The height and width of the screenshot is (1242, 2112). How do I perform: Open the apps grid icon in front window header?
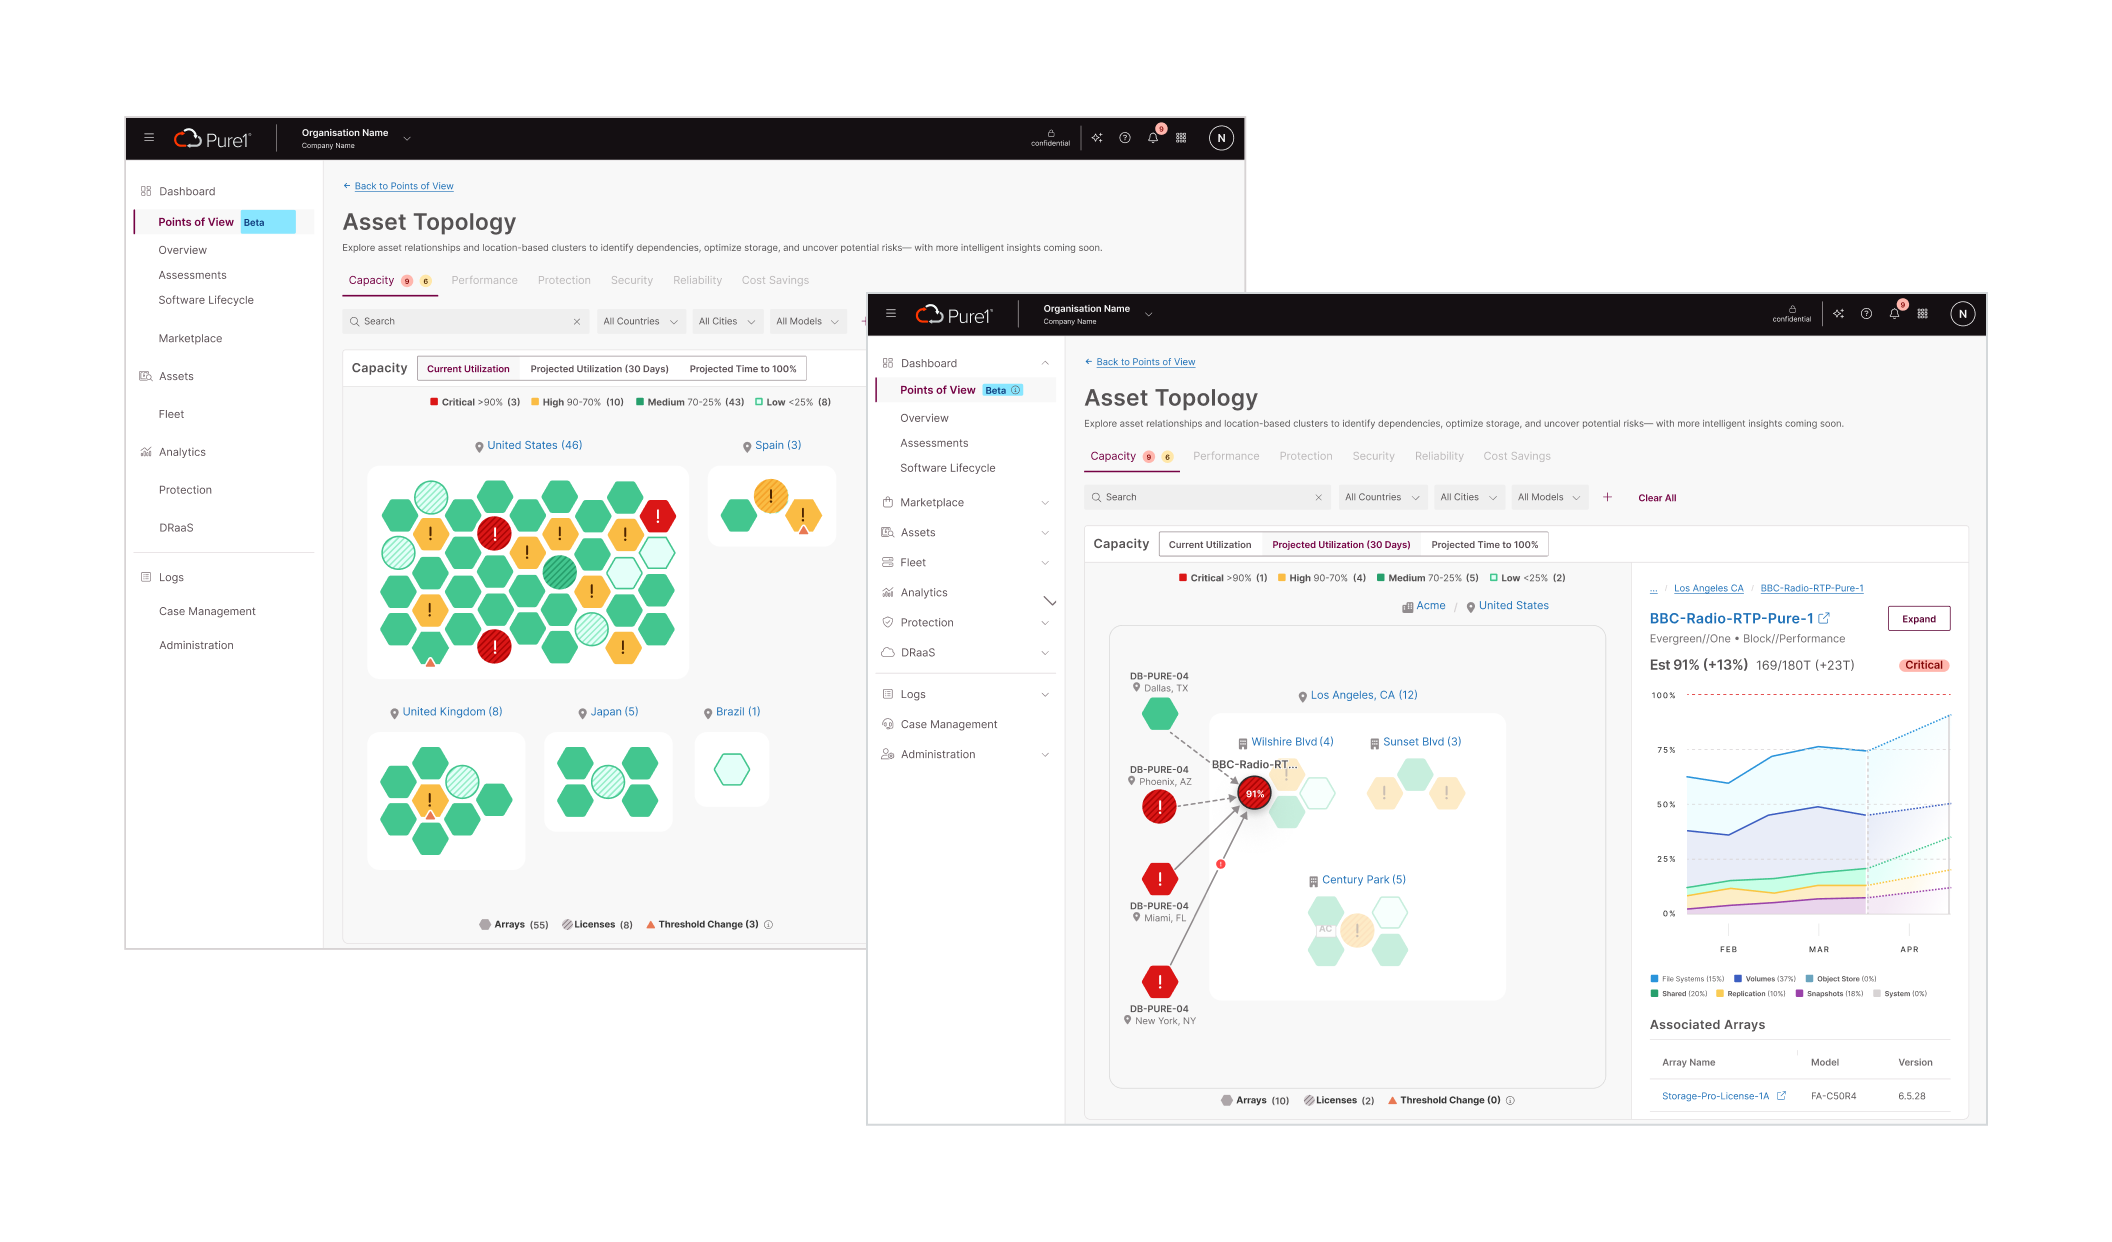1922,314
